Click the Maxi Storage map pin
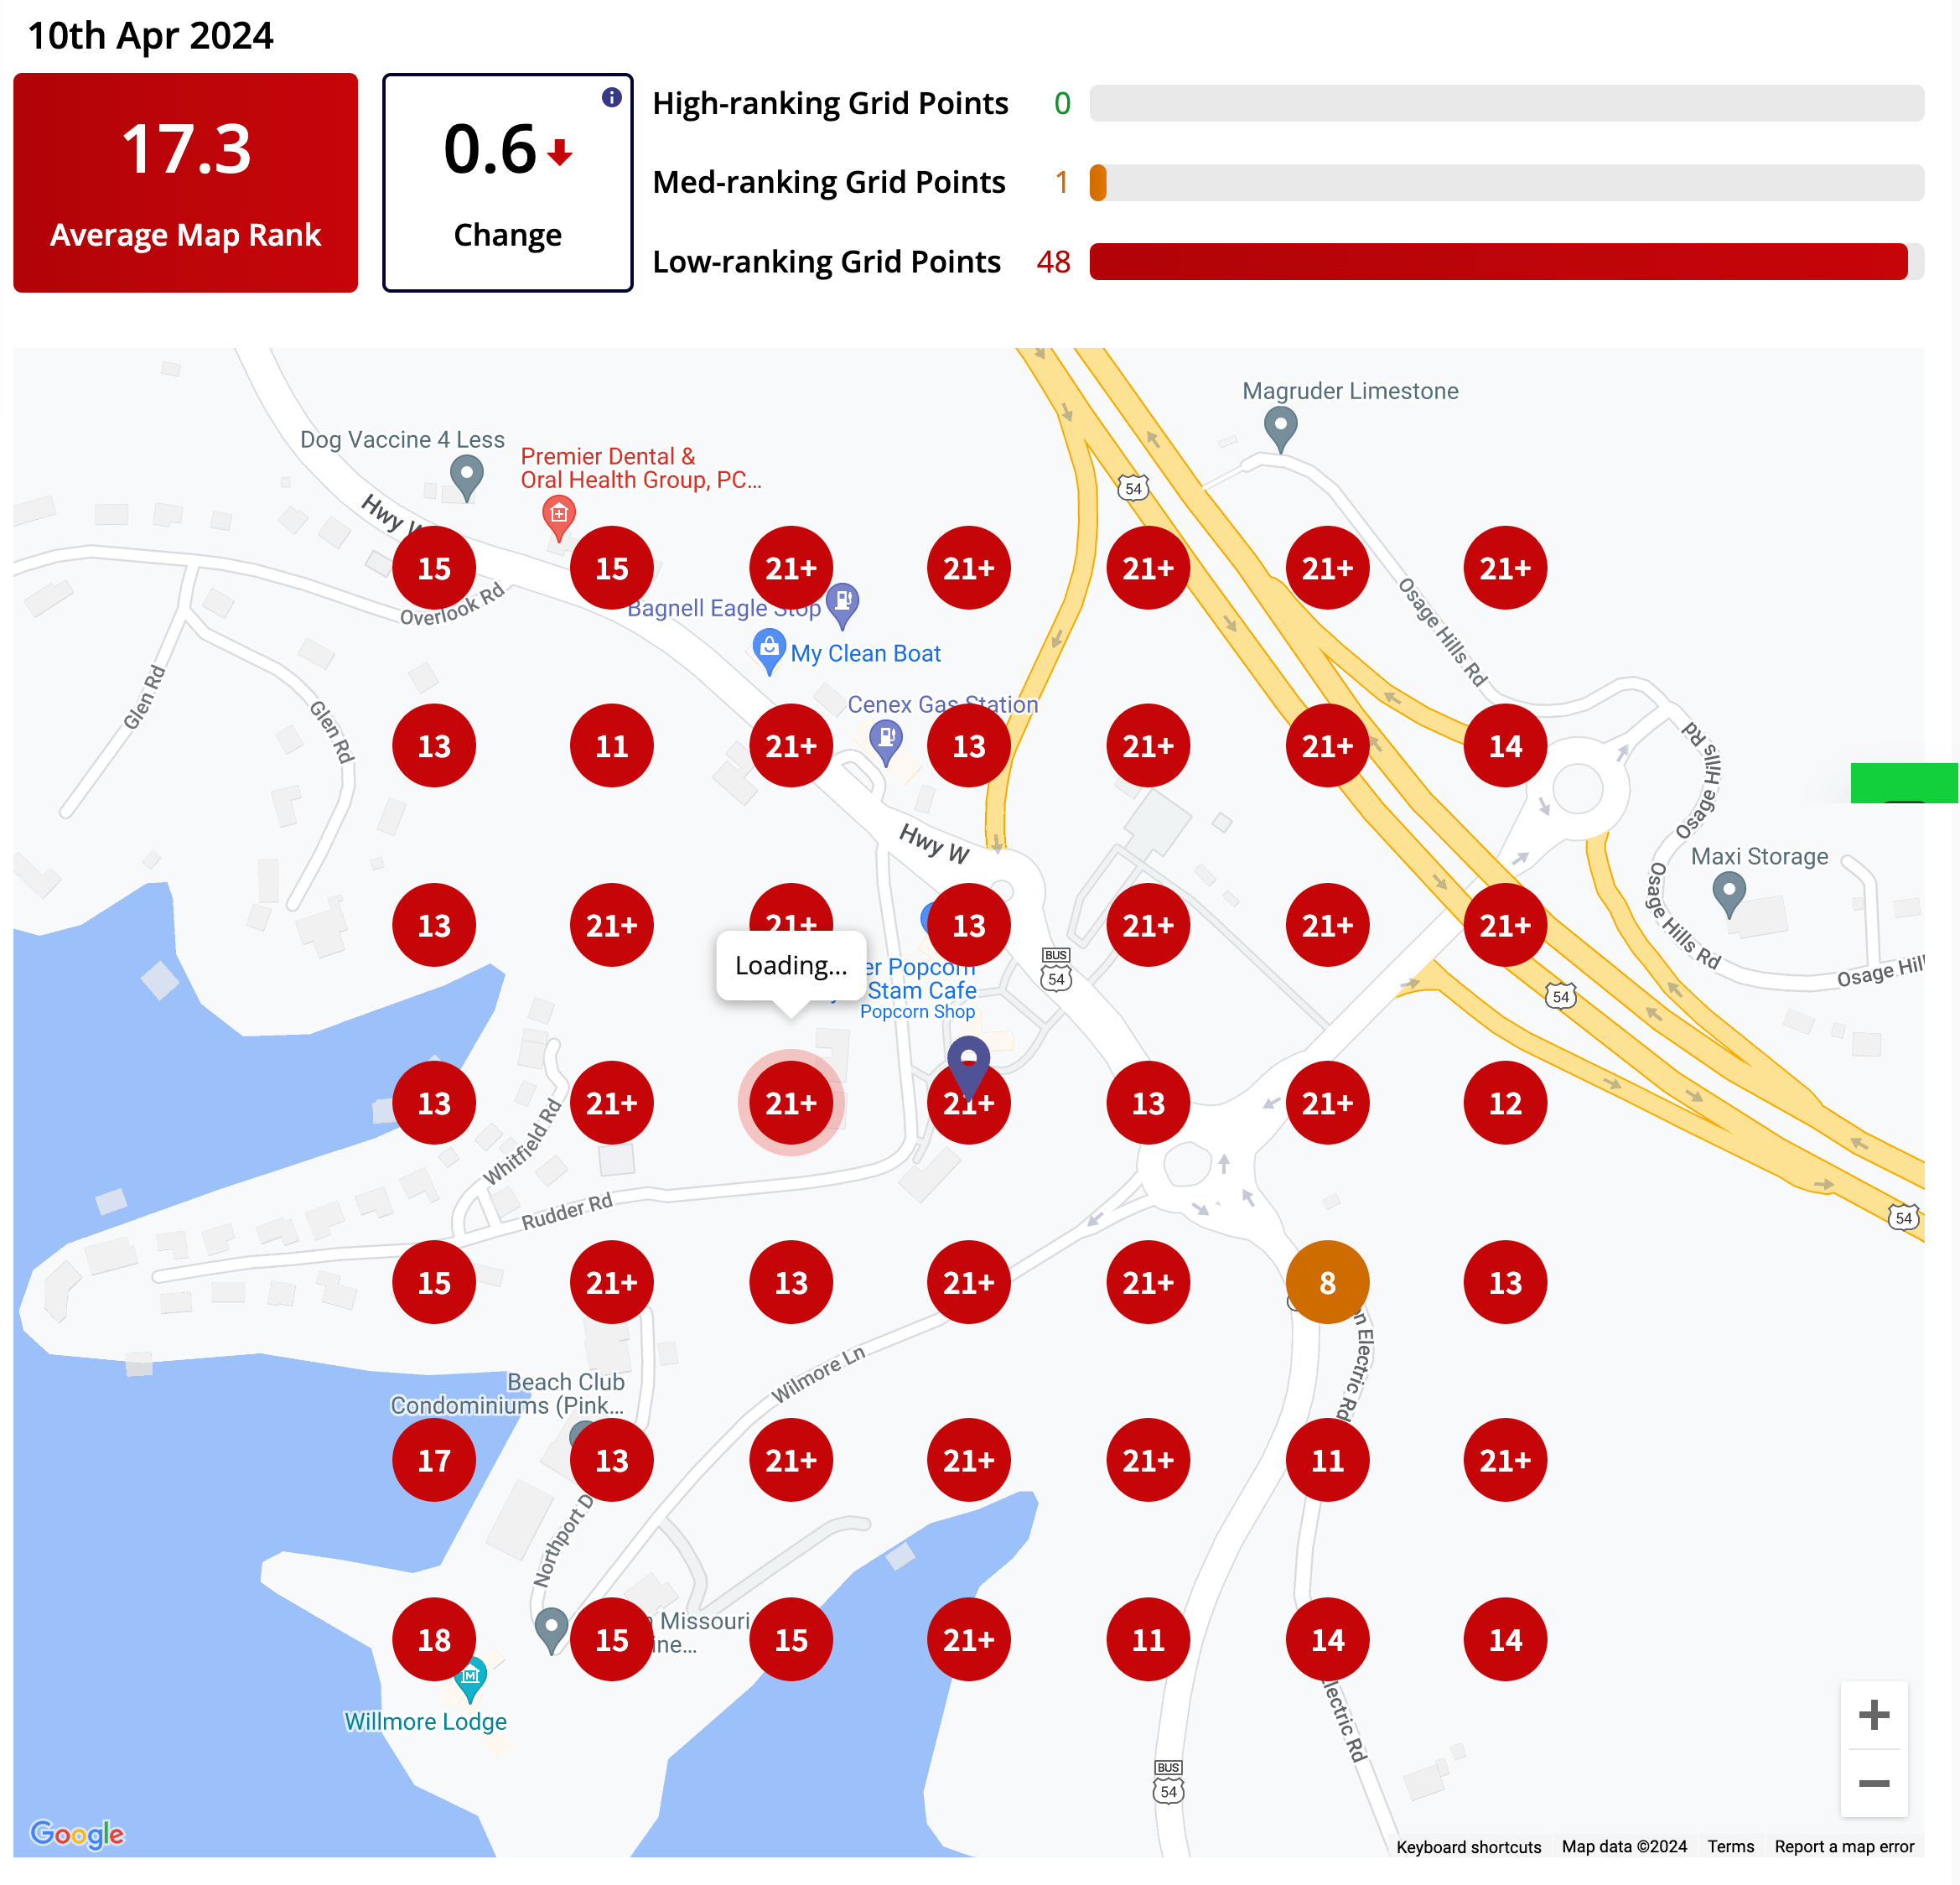The width and height of the screenshot is (1960, 1885). [x=1729, y=894]
